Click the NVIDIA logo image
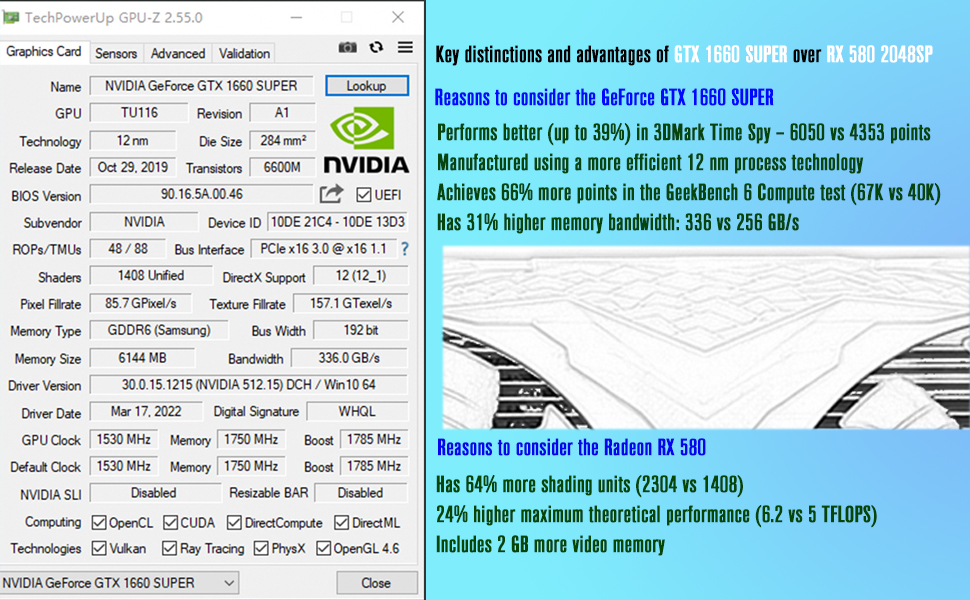This screenshot has width=970, height=600. 366,140
